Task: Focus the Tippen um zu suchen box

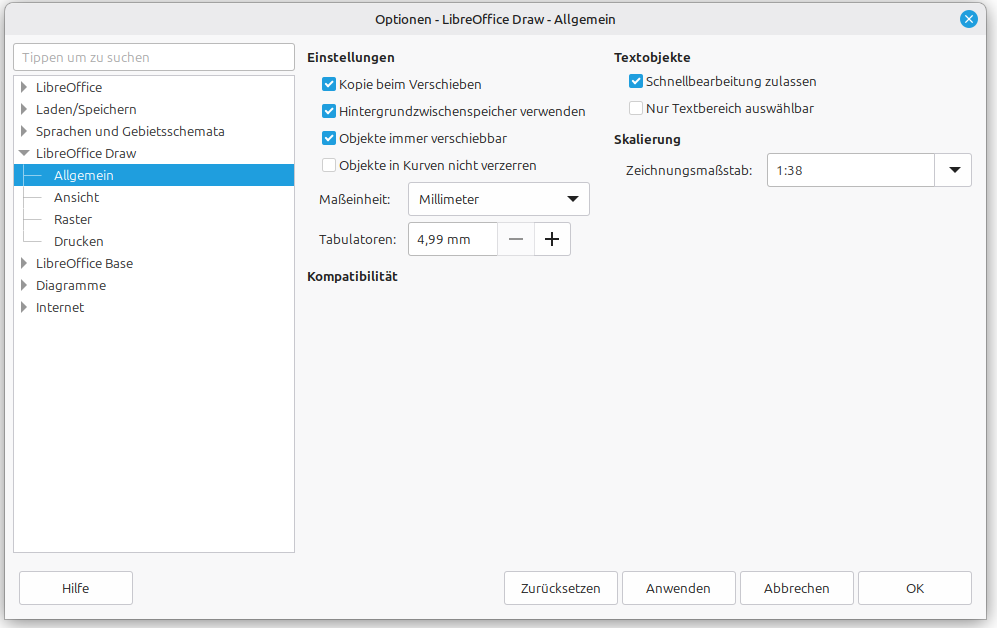Action: (154, 57)
